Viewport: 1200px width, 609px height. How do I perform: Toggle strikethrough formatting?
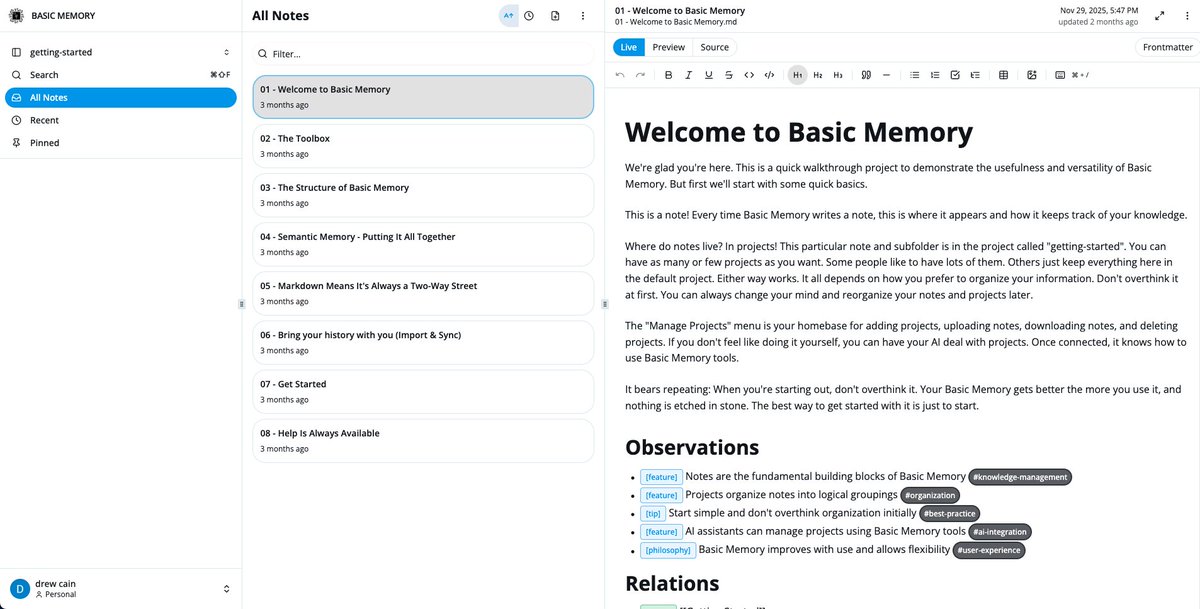tap(728, 75)
